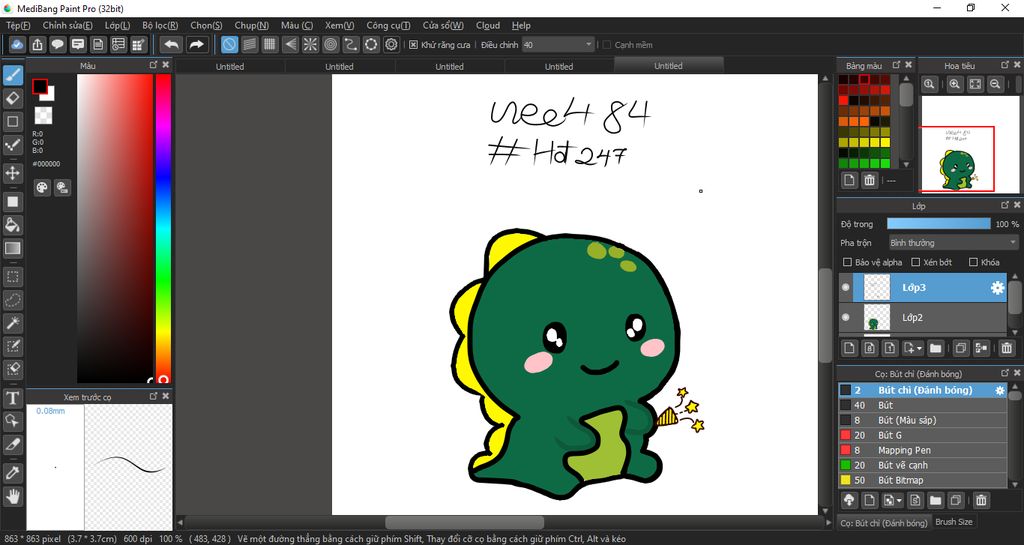
Task: Select the Eyedropper tool
Action: click(x=12, y=473)
